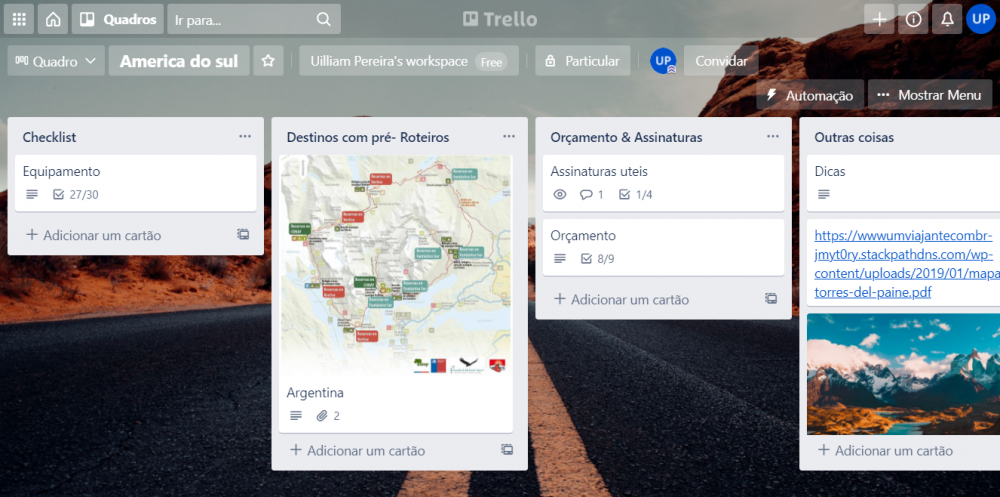Open the Quadros boards button
Viewport: 1000px width, 497px height.
click(117, 19)
